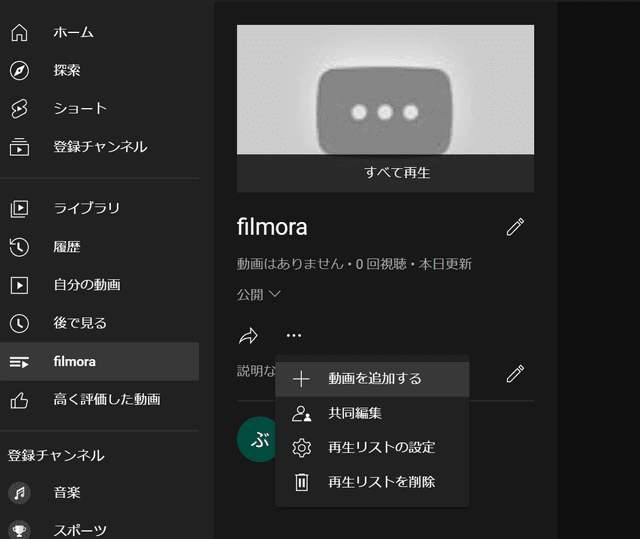This screenshot has width=640, height=539.
Task: Click the すべて再生 play all button
Action: point(385,173)
